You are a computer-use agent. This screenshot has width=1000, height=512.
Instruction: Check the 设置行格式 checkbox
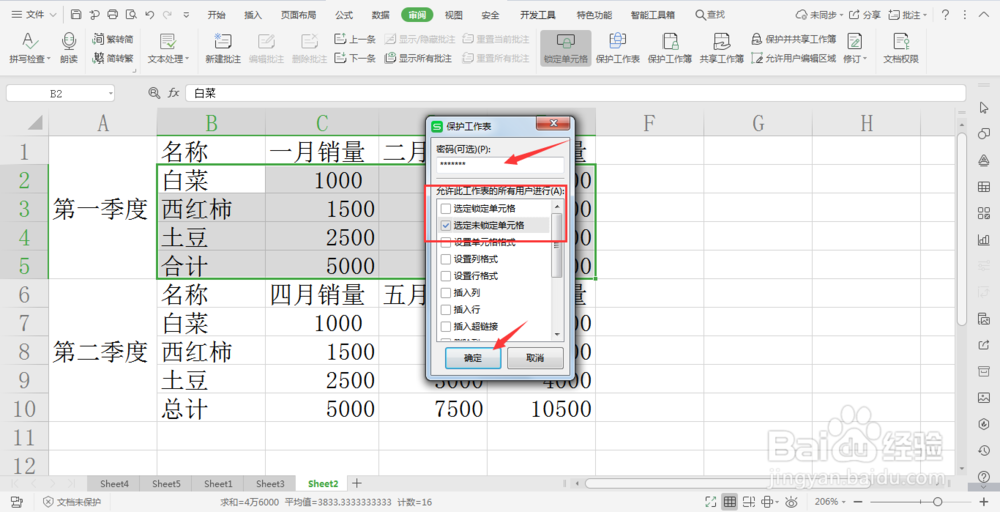point(446,276)
